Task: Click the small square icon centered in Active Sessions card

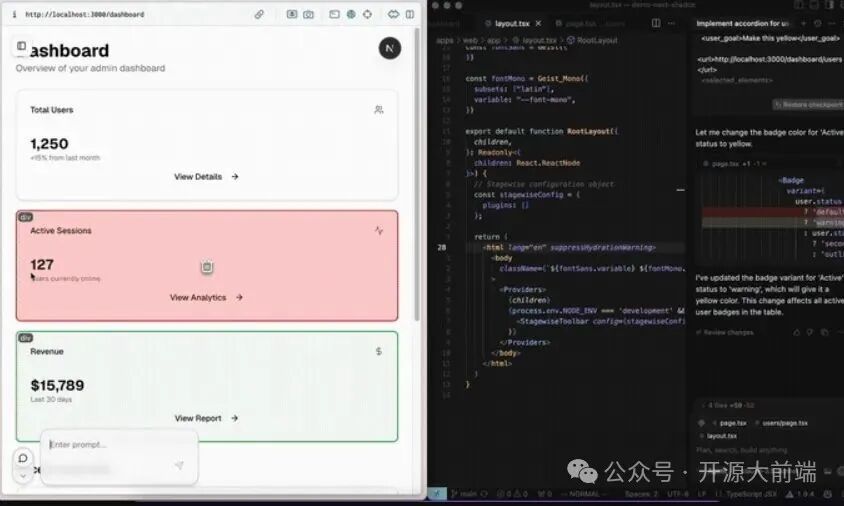Action: (x=207, y=267)
